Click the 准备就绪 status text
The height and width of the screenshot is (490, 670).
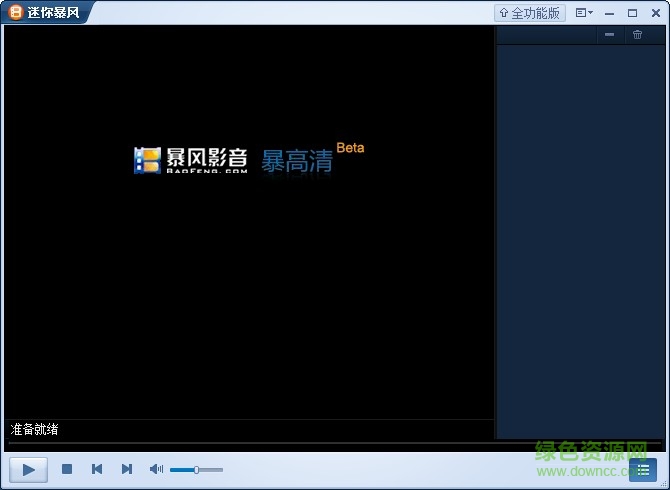[34, 429]
